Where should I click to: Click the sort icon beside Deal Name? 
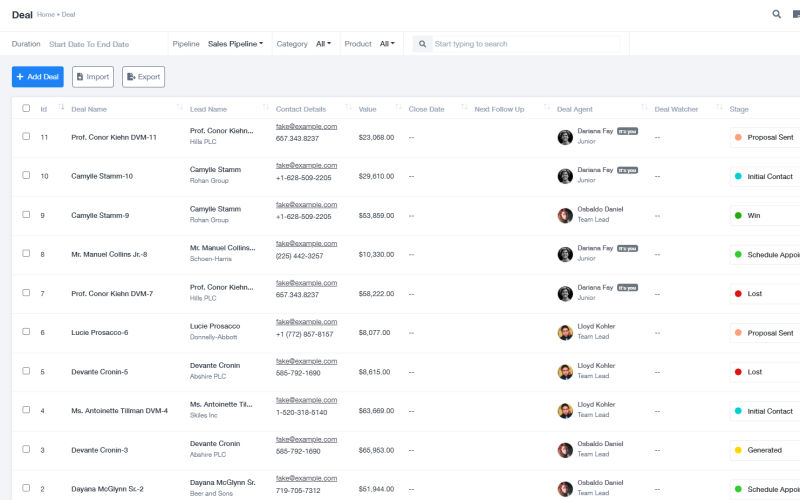pos(180,108)
